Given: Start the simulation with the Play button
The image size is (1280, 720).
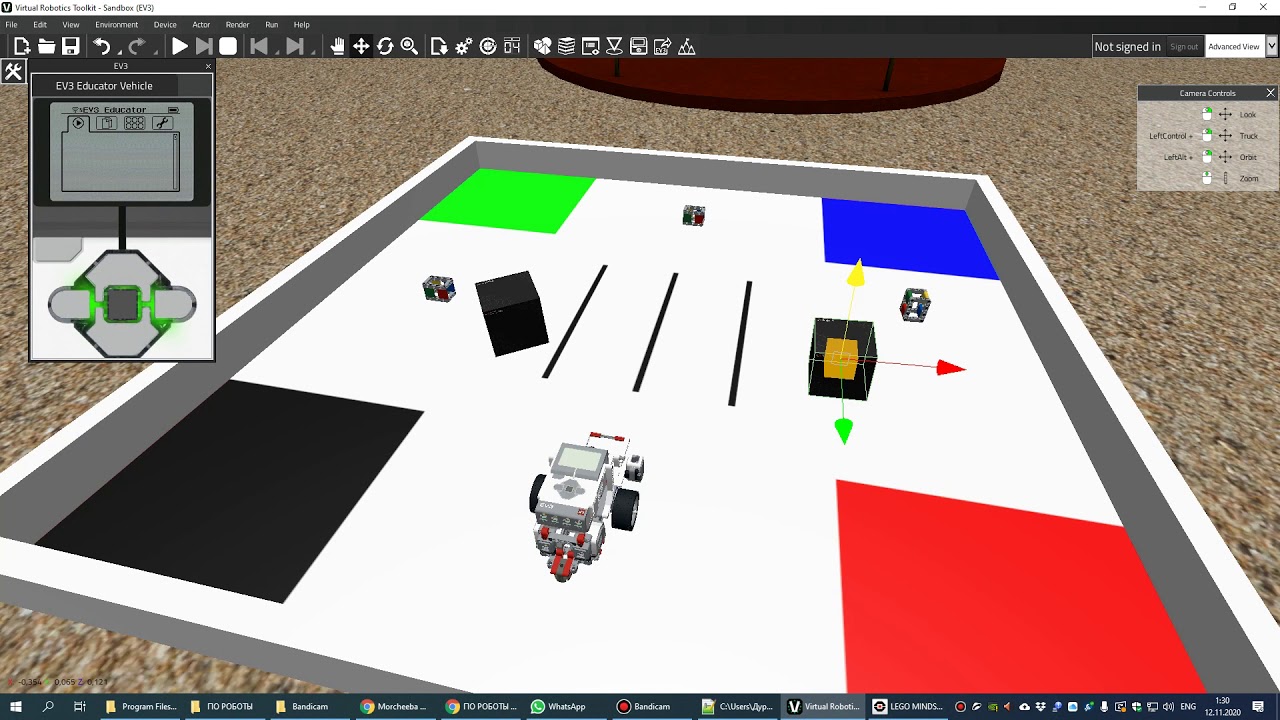Looking at the screenshot, I should [180, 46].
